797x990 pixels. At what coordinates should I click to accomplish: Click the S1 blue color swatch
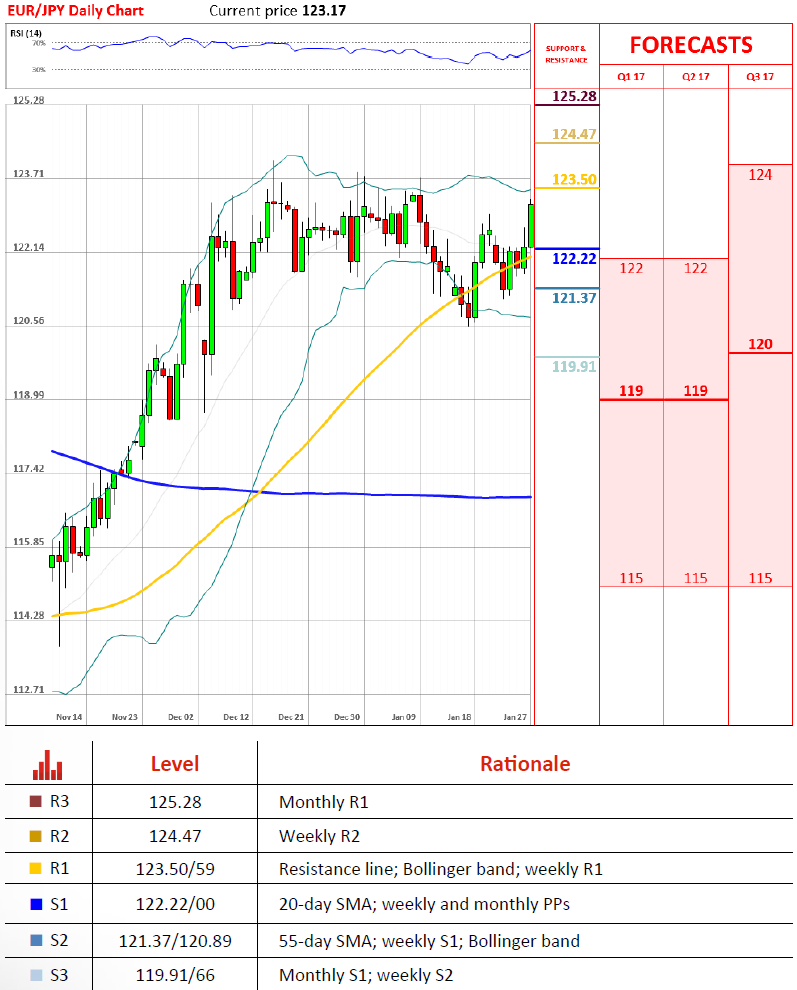pyautogui.click(x=36, y=904)
